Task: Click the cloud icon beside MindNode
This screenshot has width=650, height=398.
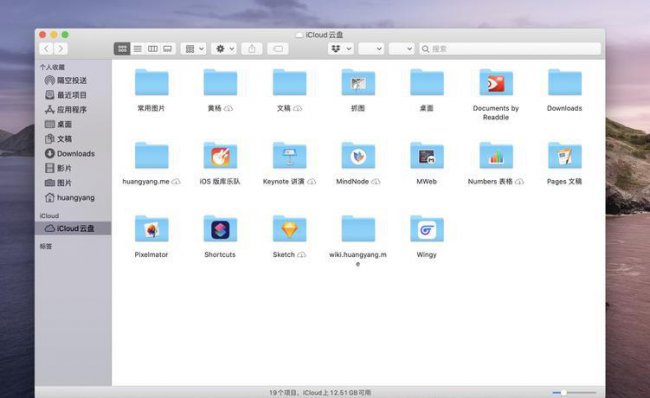Action: coord(376,182)
